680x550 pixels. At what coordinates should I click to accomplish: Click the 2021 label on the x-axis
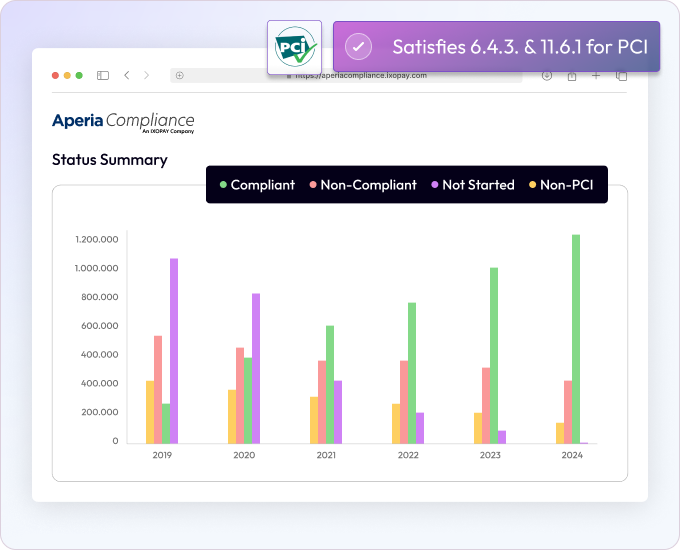pyautogui.click(x=326, y=455)
